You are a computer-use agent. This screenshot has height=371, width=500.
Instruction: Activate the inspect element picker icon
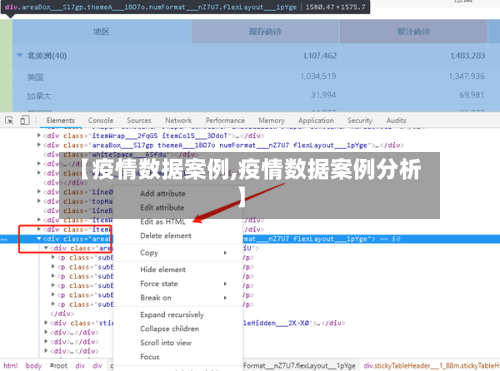(9, 120)
